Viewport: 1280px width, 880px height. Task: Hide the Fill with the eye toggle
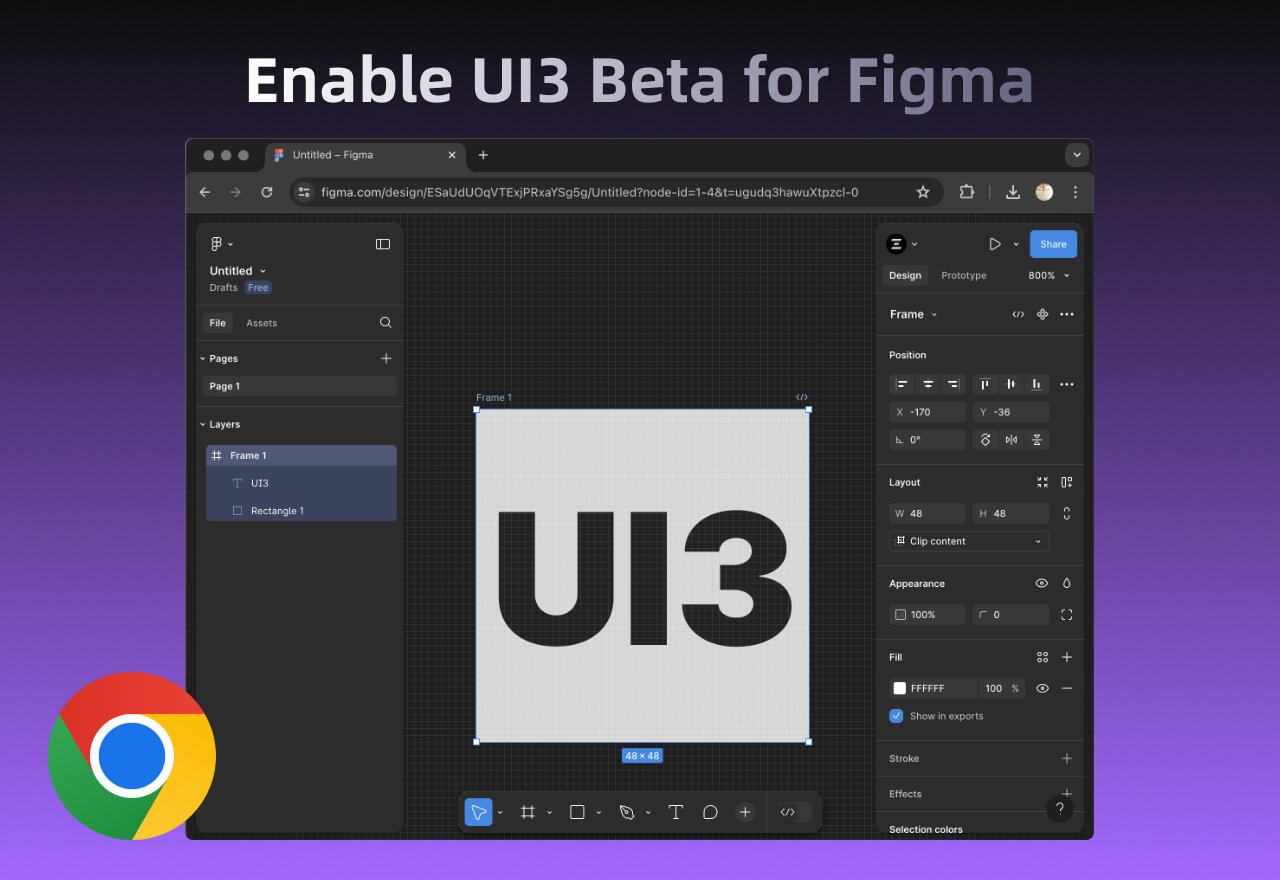(x=1042, y=688)
